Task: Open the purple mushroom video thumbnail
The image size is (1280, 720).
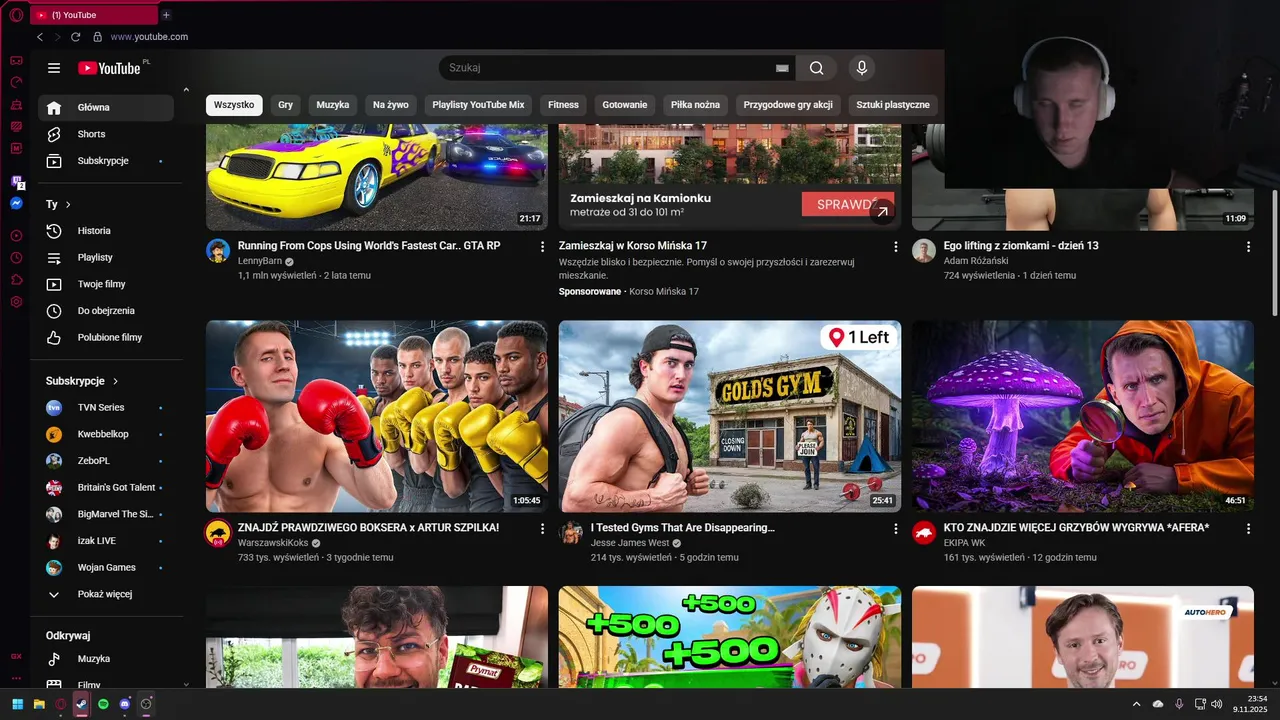Action: click(1083, 416)
